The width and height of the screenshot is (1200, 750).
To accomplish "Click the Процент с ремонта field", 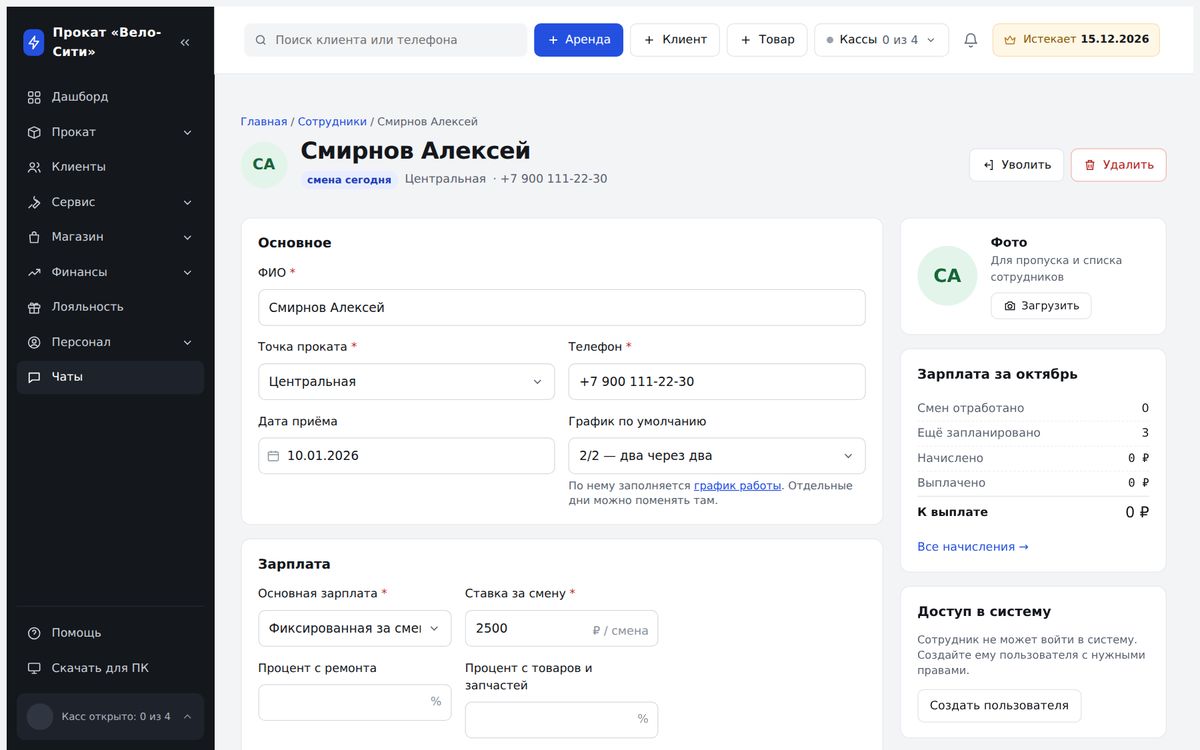I will pyautogui.click(x=354, y=702).
